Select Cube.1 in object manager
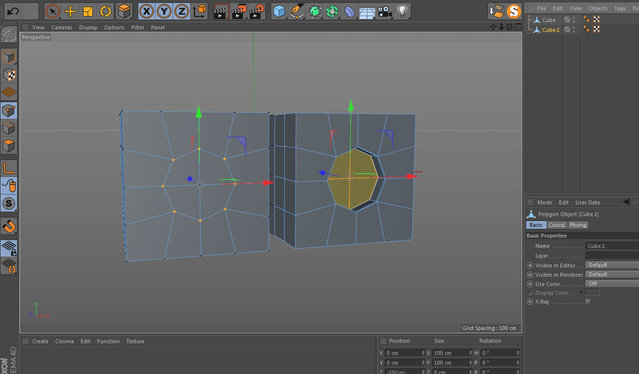 coord(551,30)
